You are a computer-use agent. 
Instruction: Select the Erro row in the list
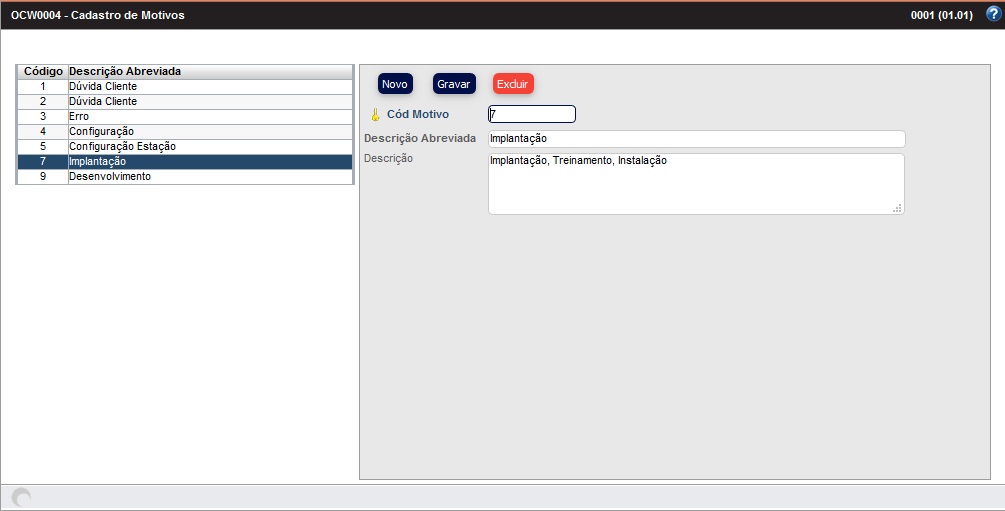coord(185,117)
